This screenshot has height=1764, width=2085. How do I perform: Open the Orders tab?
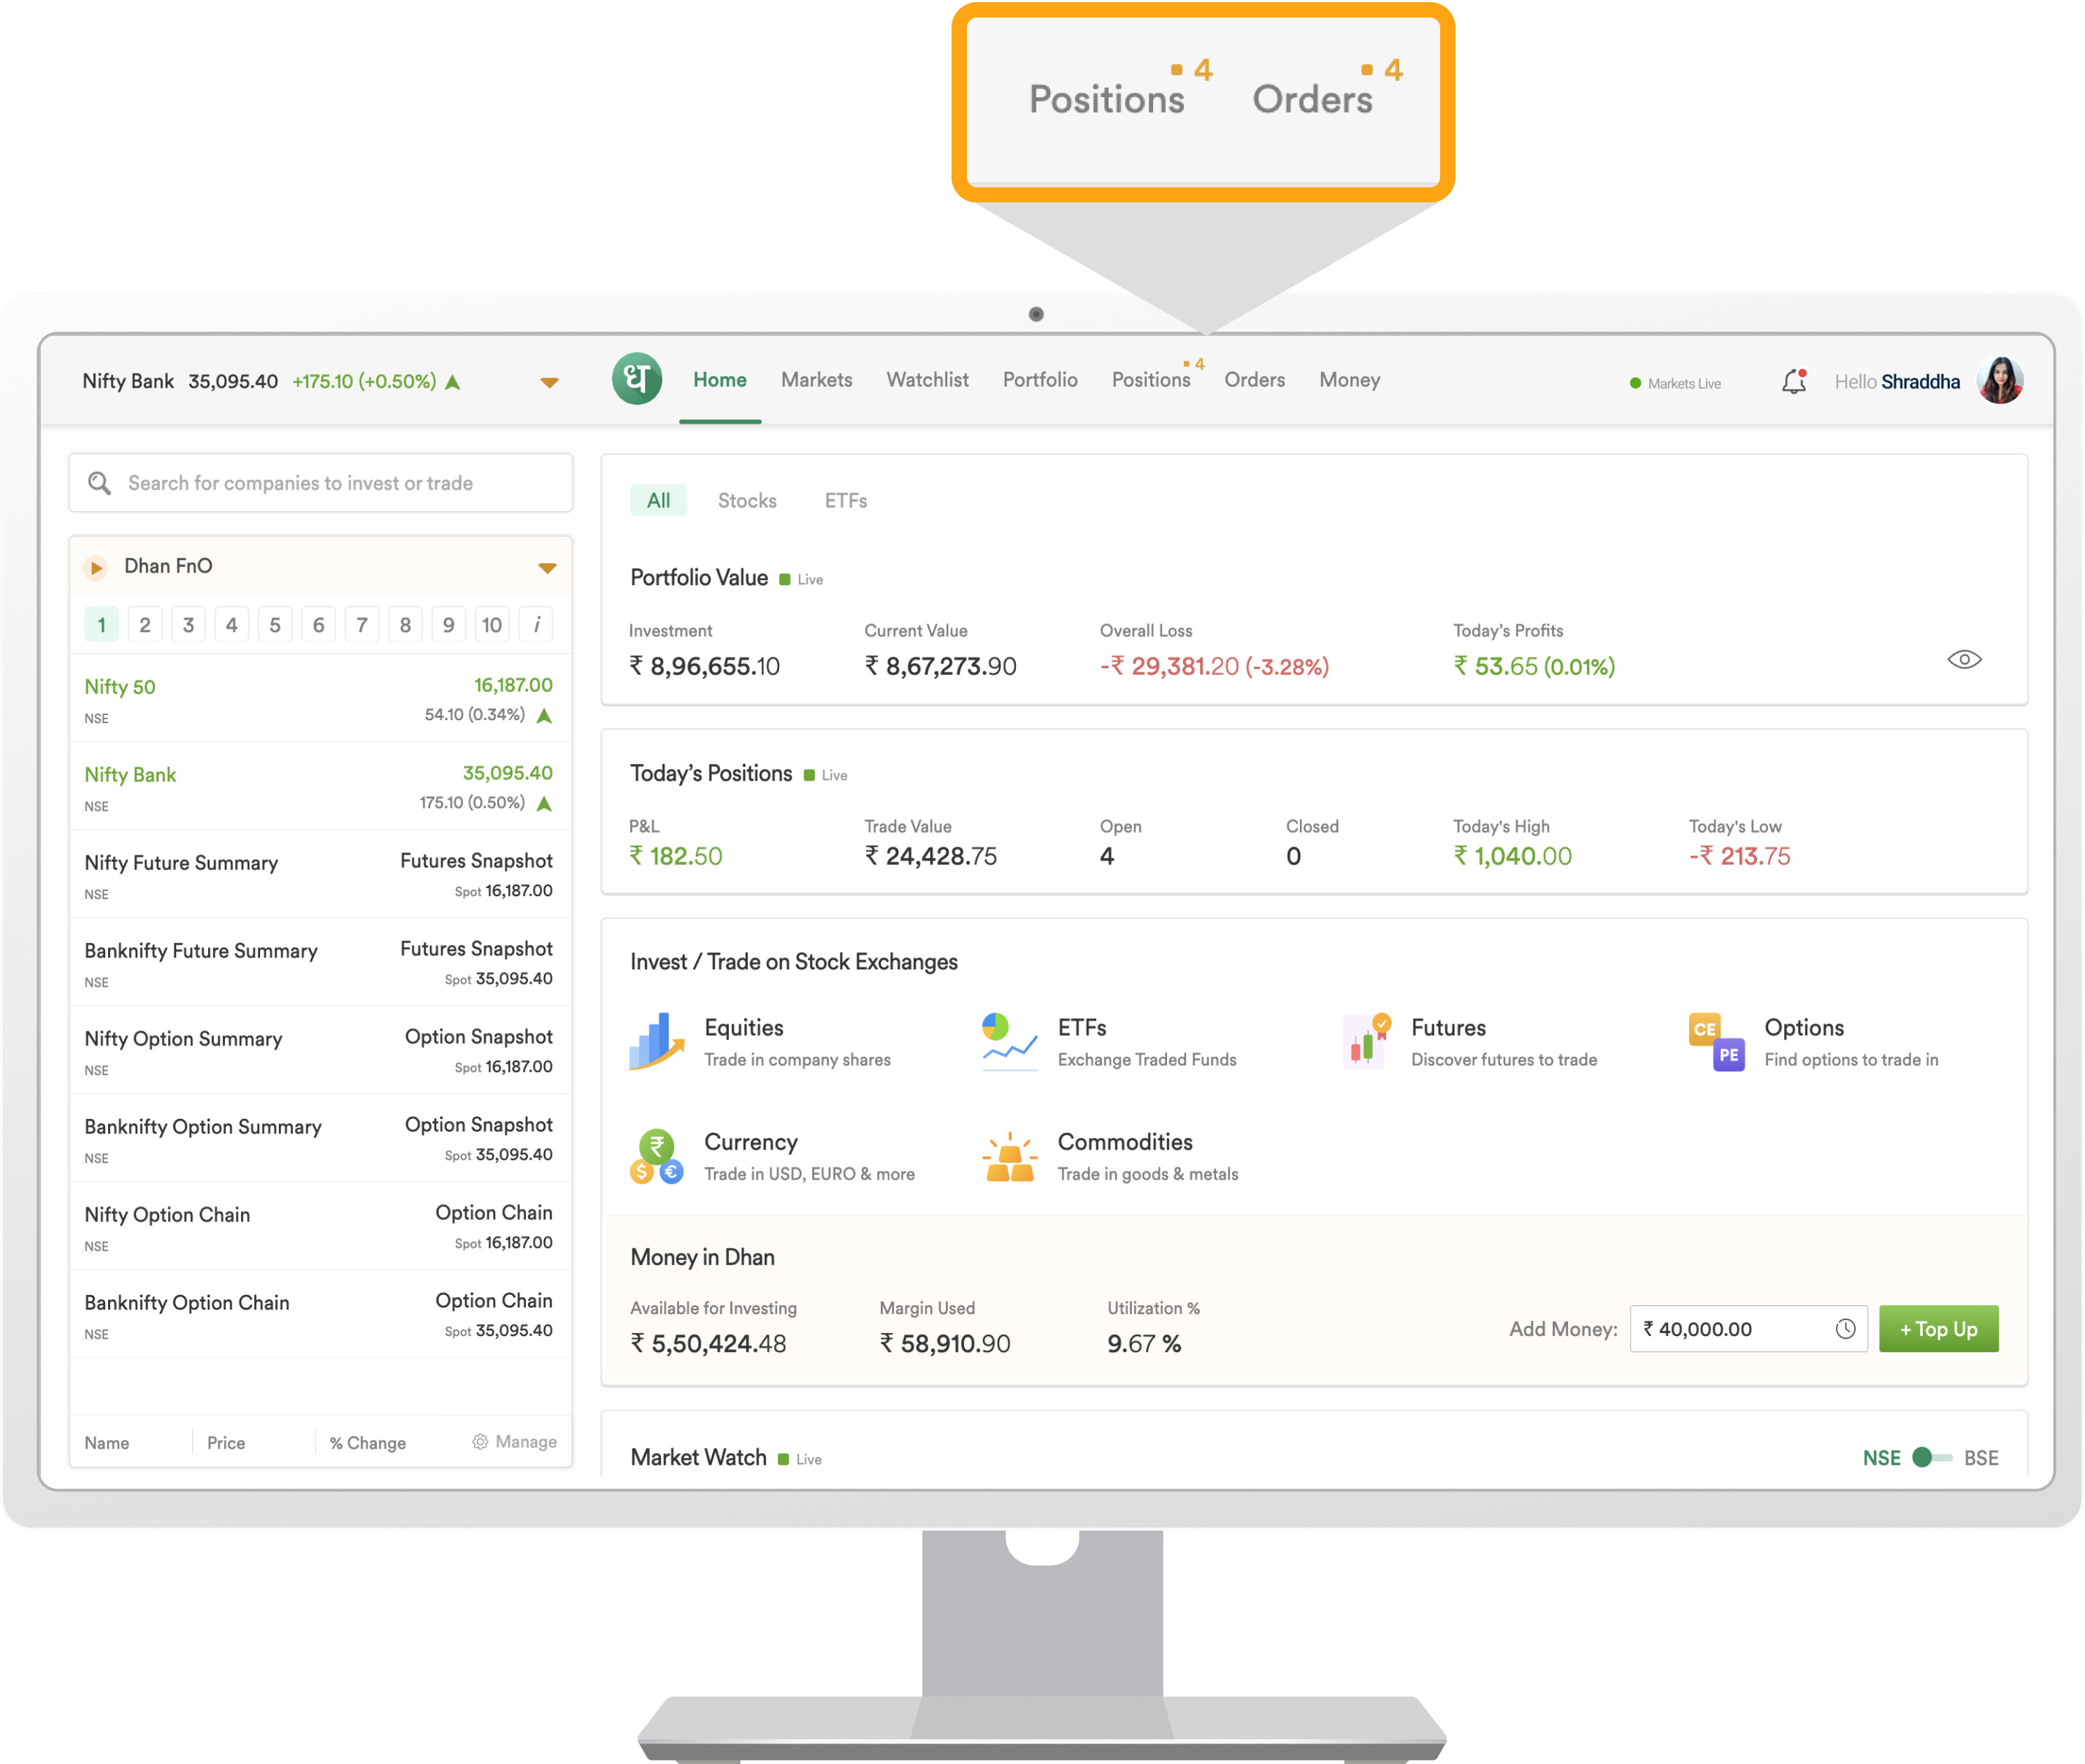pos(1255,380)
